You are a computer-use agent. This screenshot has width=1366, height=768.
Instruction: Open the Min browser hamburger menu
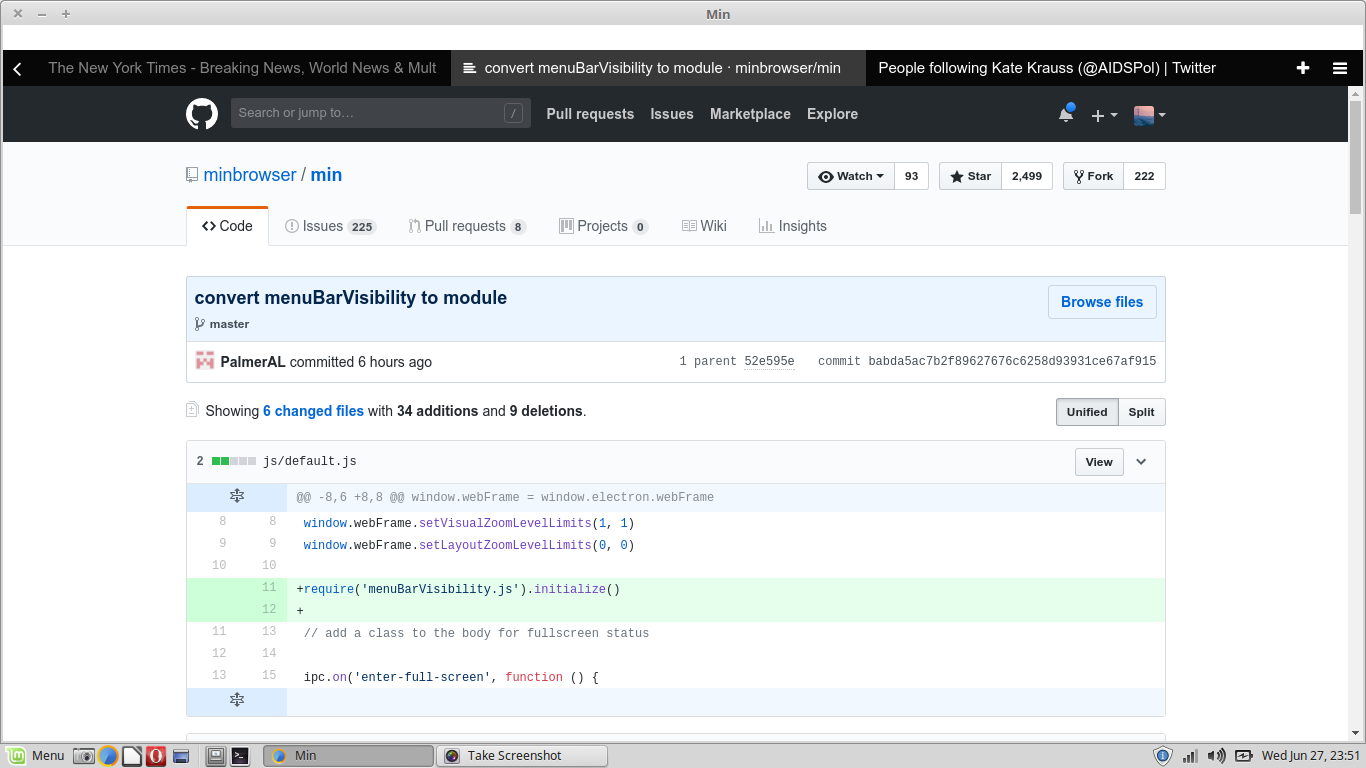tap(1340, 67)
